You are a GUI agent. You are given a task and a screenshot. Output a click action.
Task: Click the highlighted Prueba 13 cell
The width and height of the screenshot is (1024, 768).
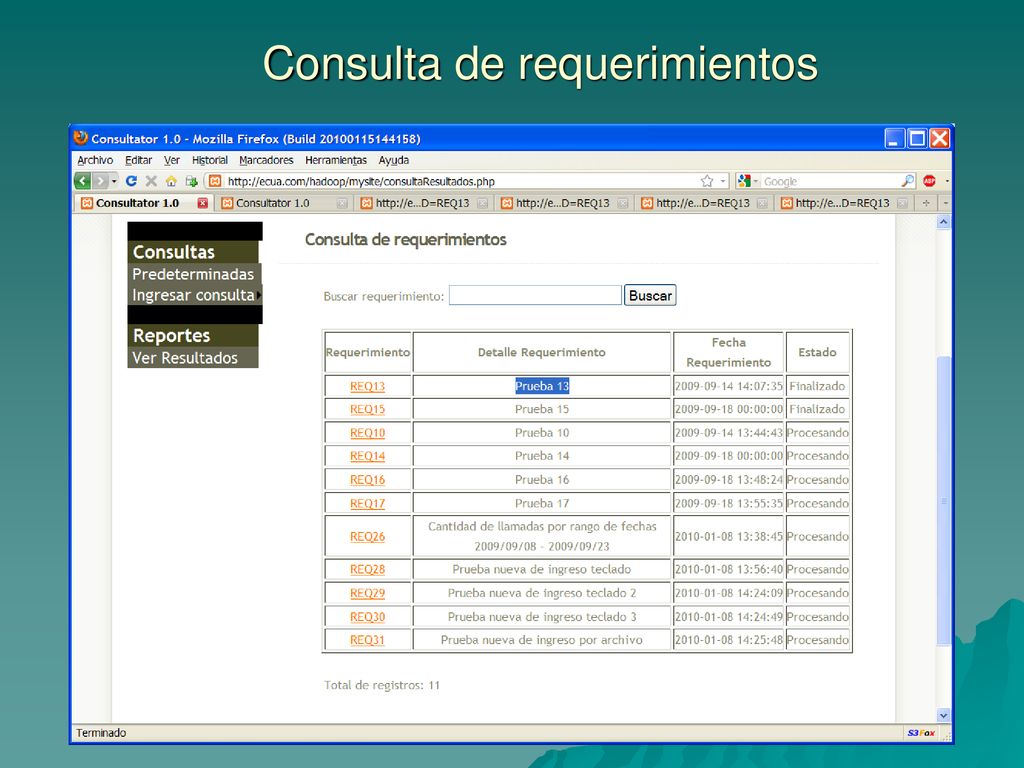pyautogui.click(x=542, y=386)
